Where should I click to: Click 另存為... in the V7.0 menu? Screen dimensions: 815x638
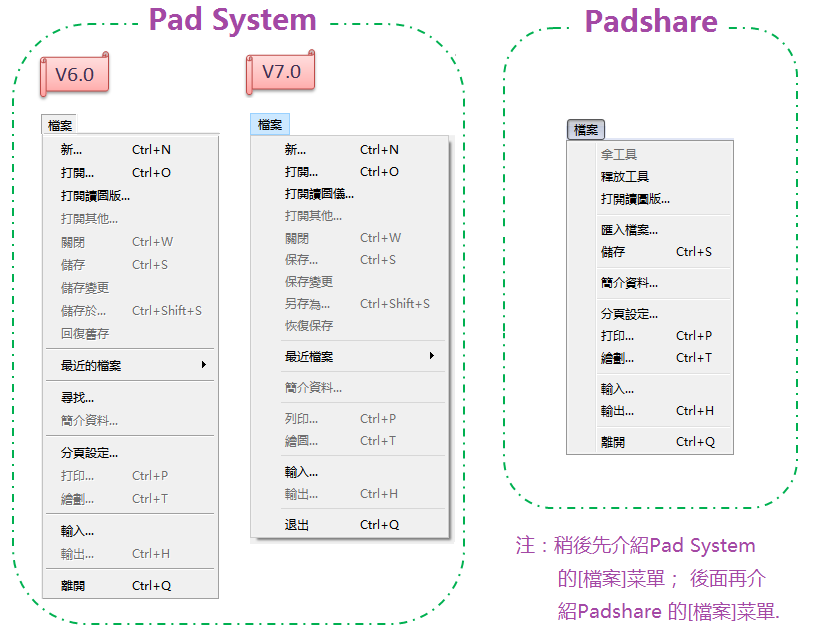coord(307,304)
